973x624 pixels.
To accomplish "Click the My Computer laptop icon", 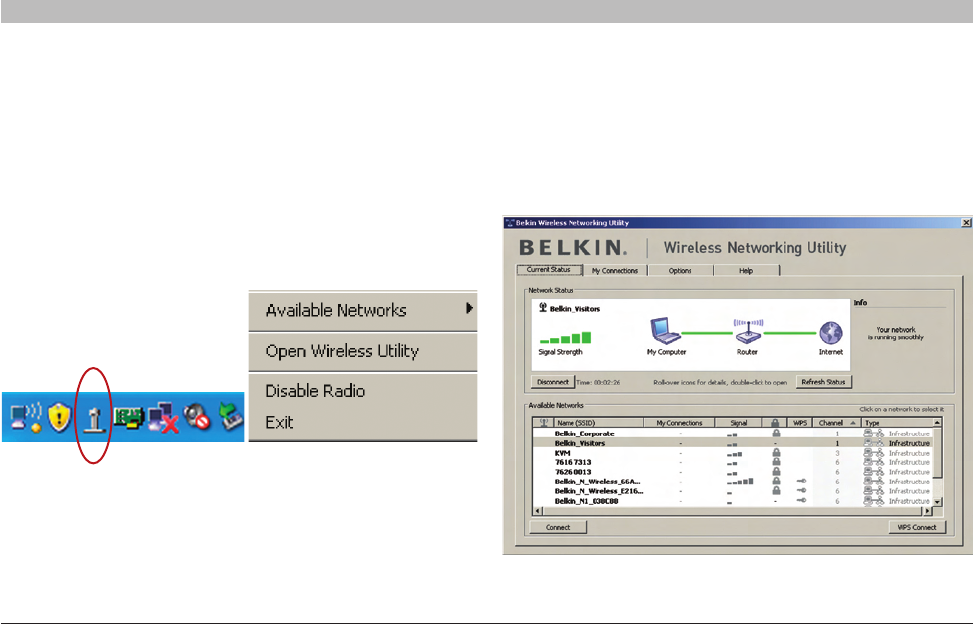I will pyautogui.click(x=665, y=331).
